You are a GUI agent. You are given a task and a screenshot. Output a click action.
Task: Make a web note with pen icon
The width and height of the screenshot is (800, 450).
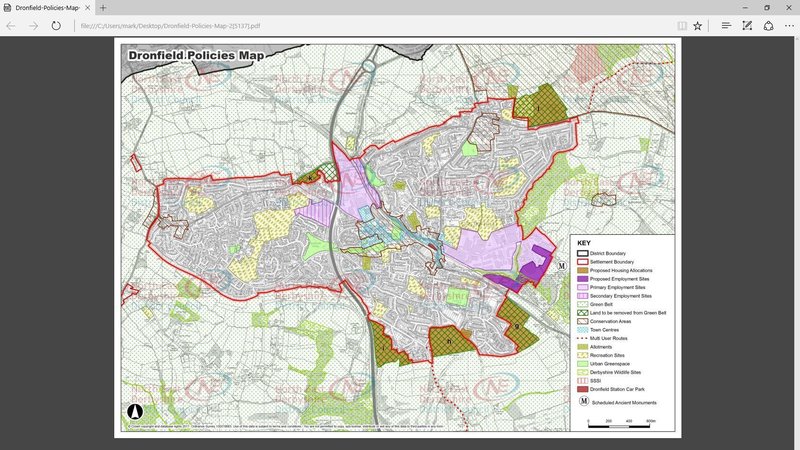[747, 25]
